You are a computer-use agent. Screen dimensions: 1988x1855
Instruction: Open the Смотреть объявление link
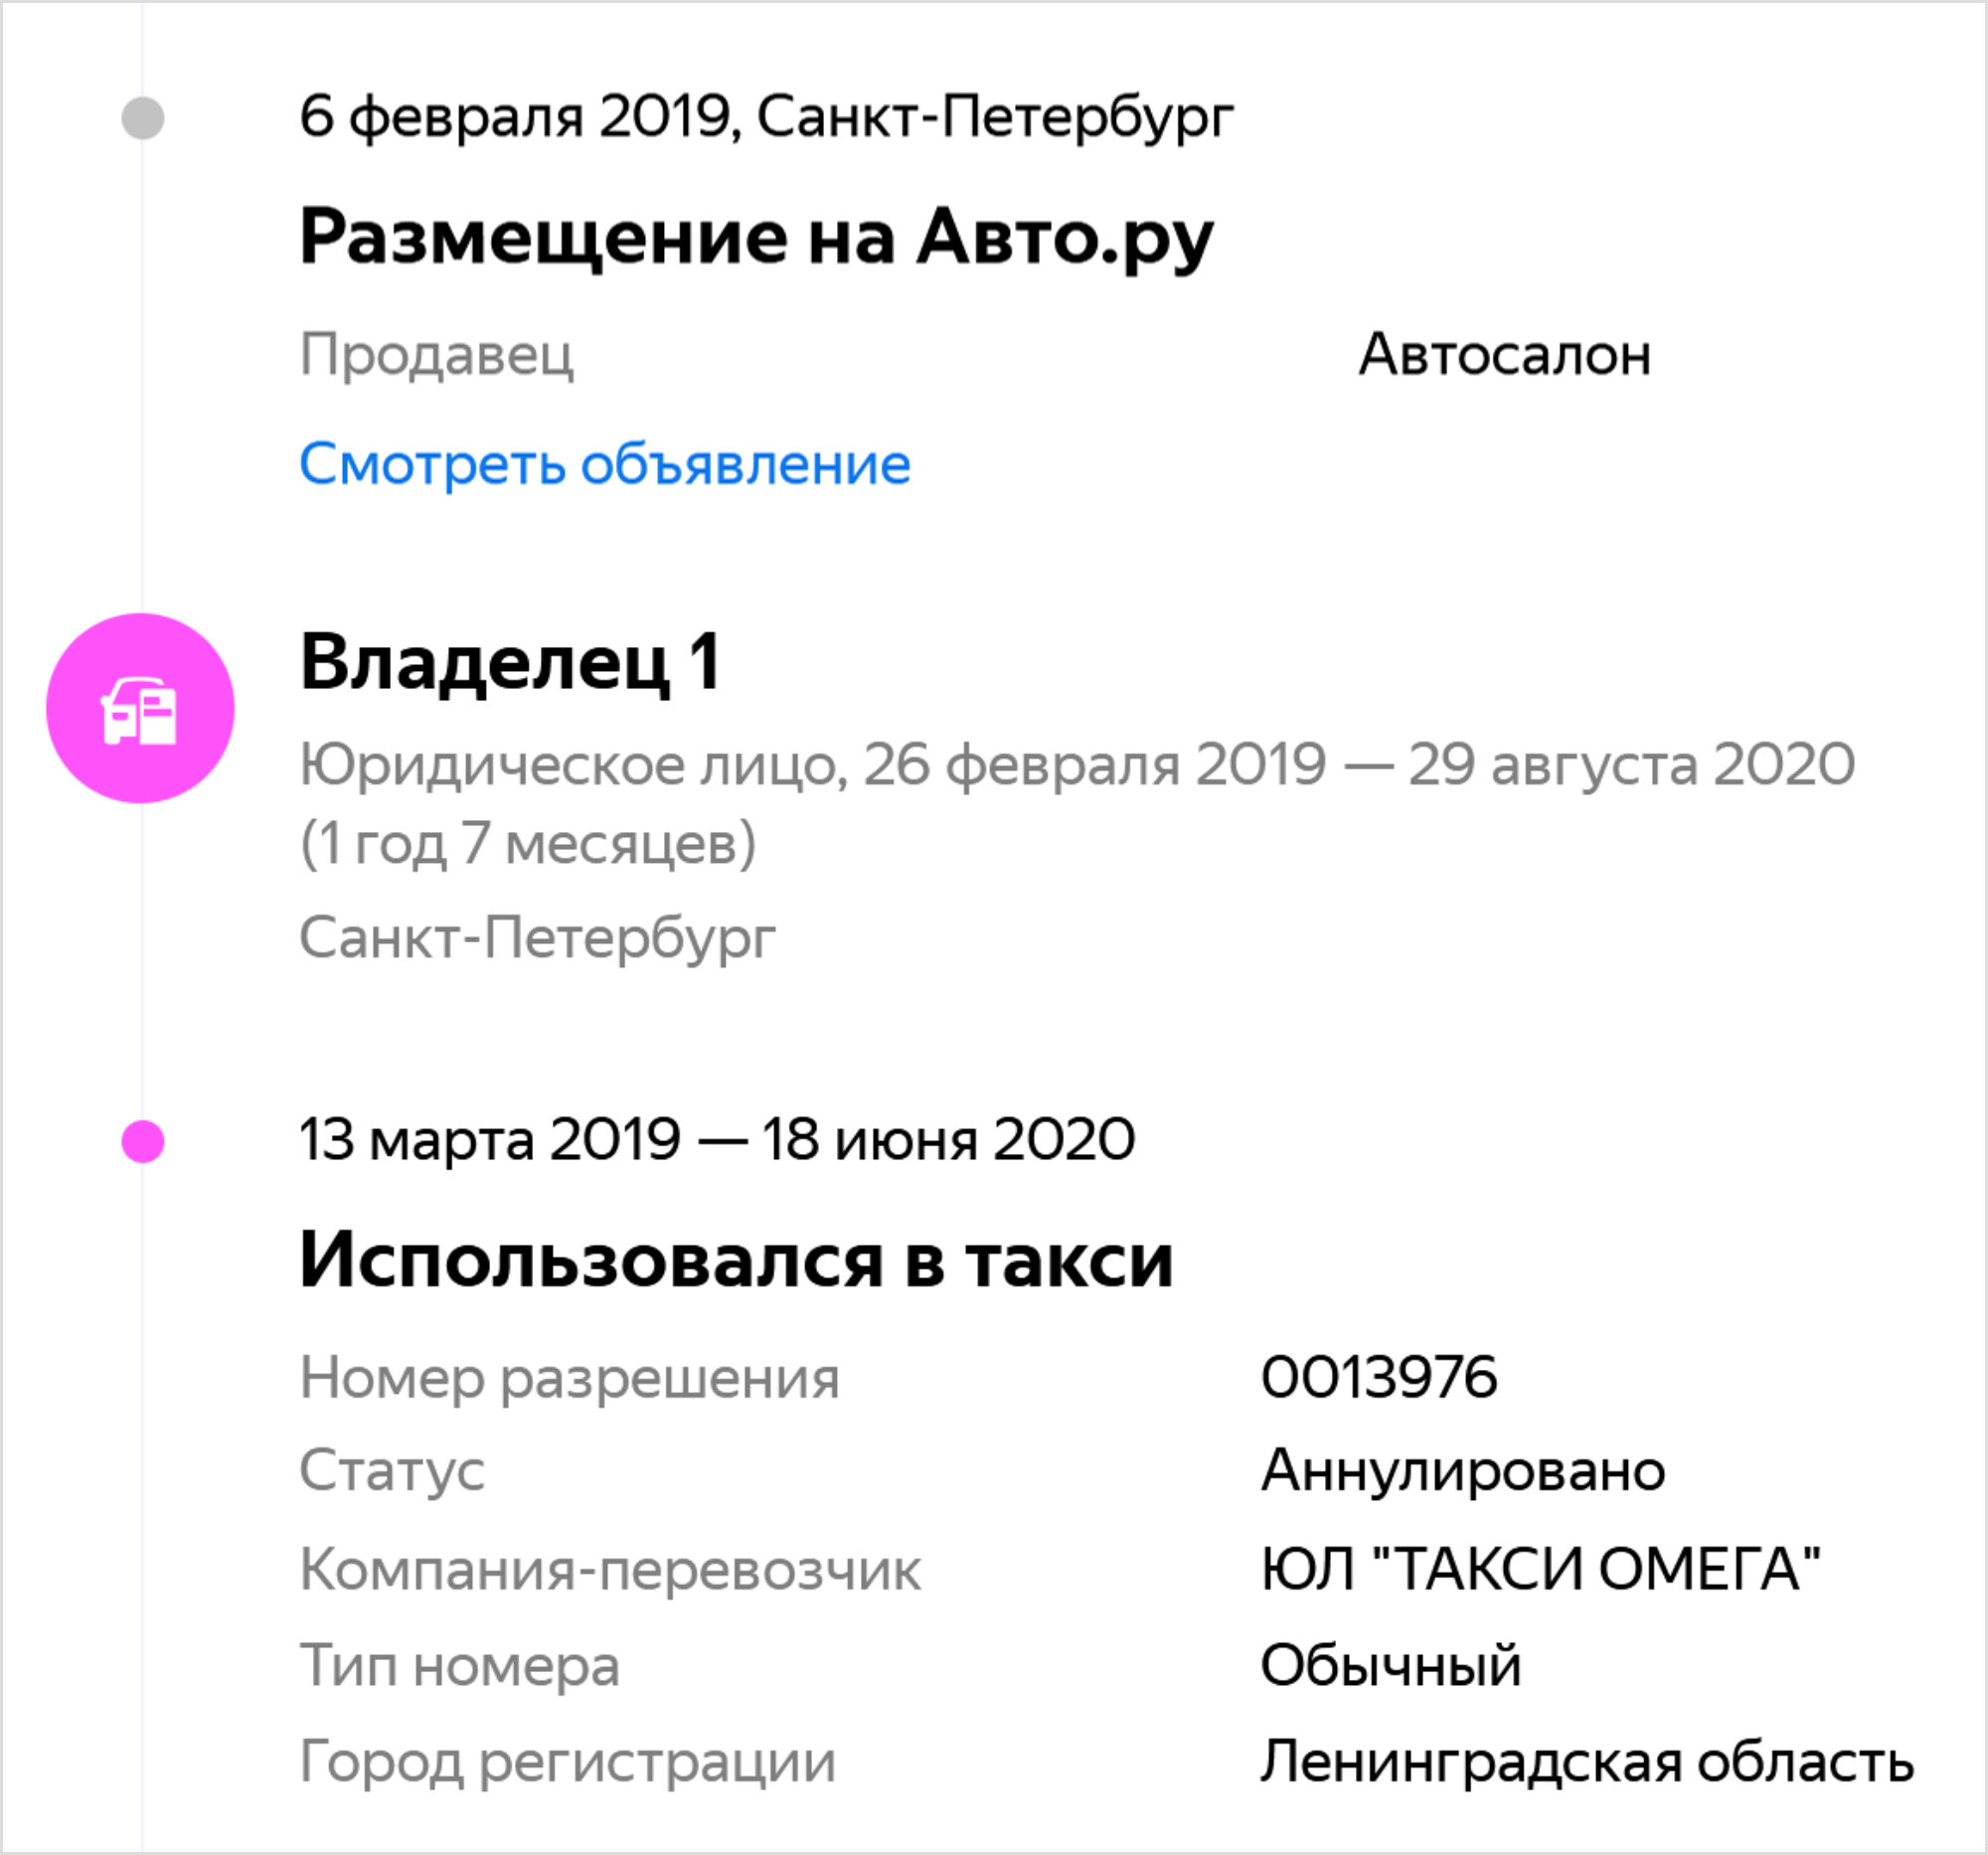(x=605, y=465)
